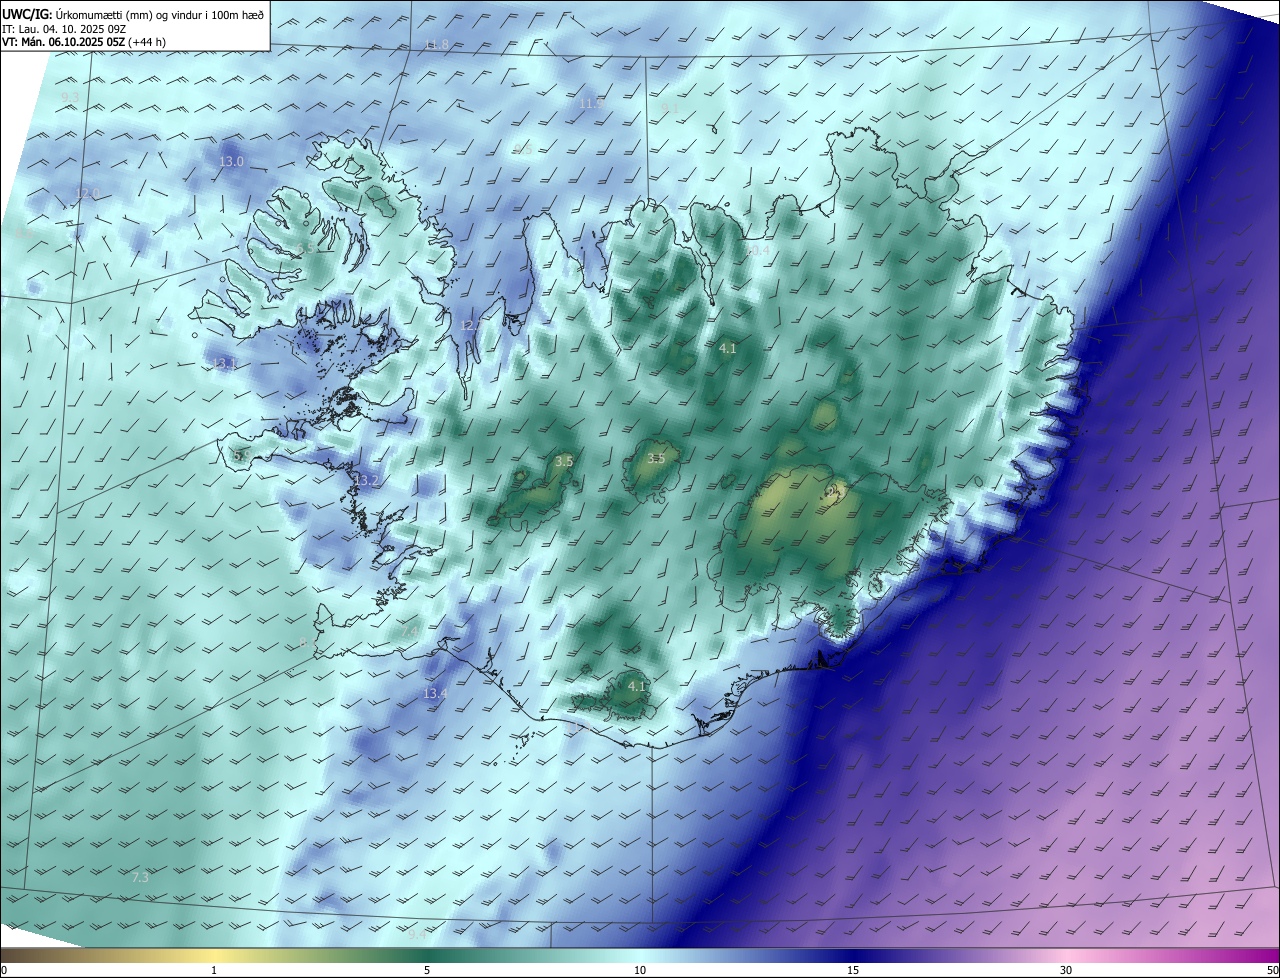The width and height of the screenshot is (1280, 978).
Task: Click the 13.4 value label on the map
Action: coord(434,693)
